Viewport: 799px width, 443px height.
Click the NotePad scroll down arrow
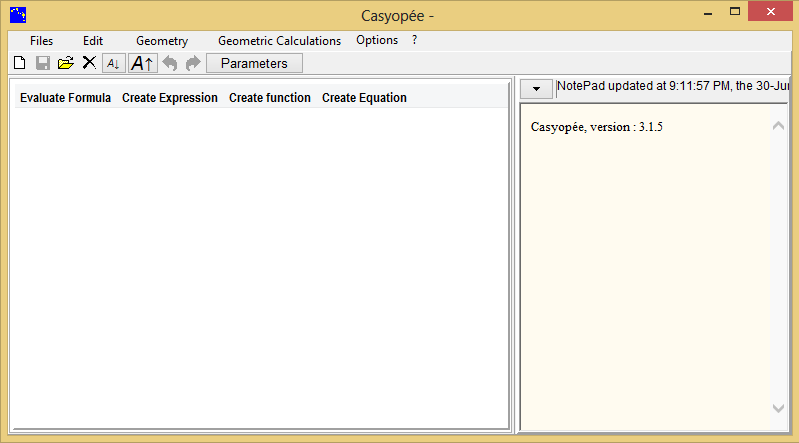[778, 408]
